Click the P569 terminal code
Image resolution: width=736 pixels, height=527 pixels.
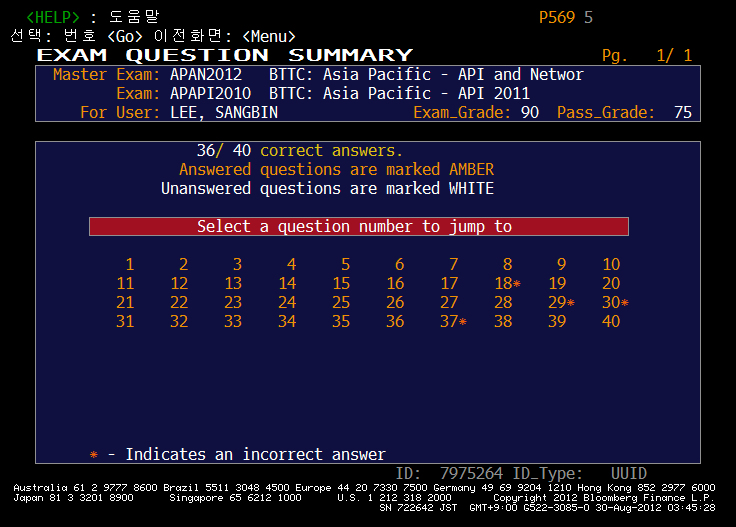(x=557, y=17)
